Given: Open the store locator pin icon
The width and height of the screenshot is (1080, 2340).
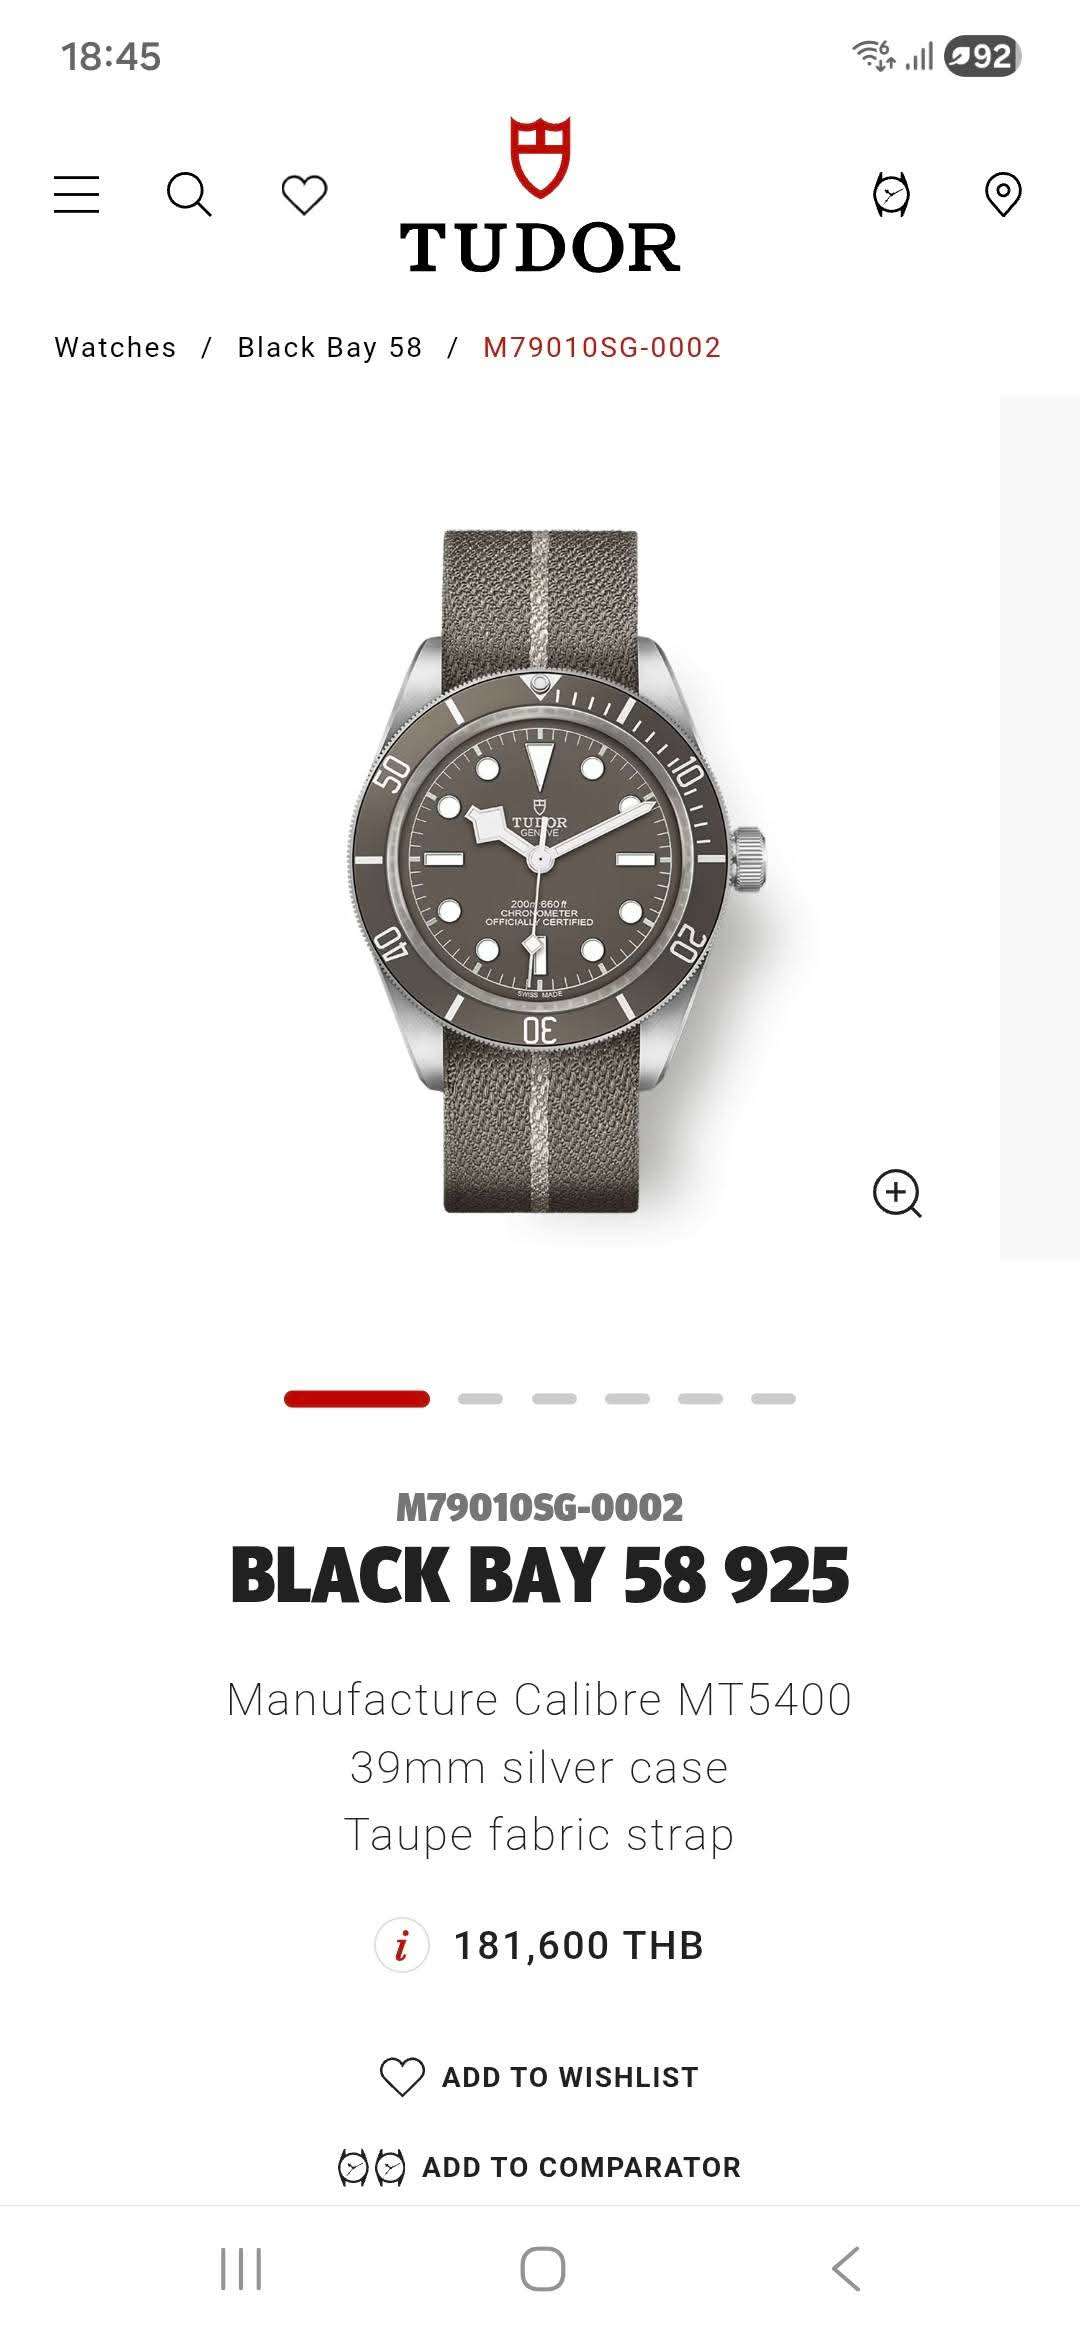Looking at the screenshot, I should pos(1003,194).
